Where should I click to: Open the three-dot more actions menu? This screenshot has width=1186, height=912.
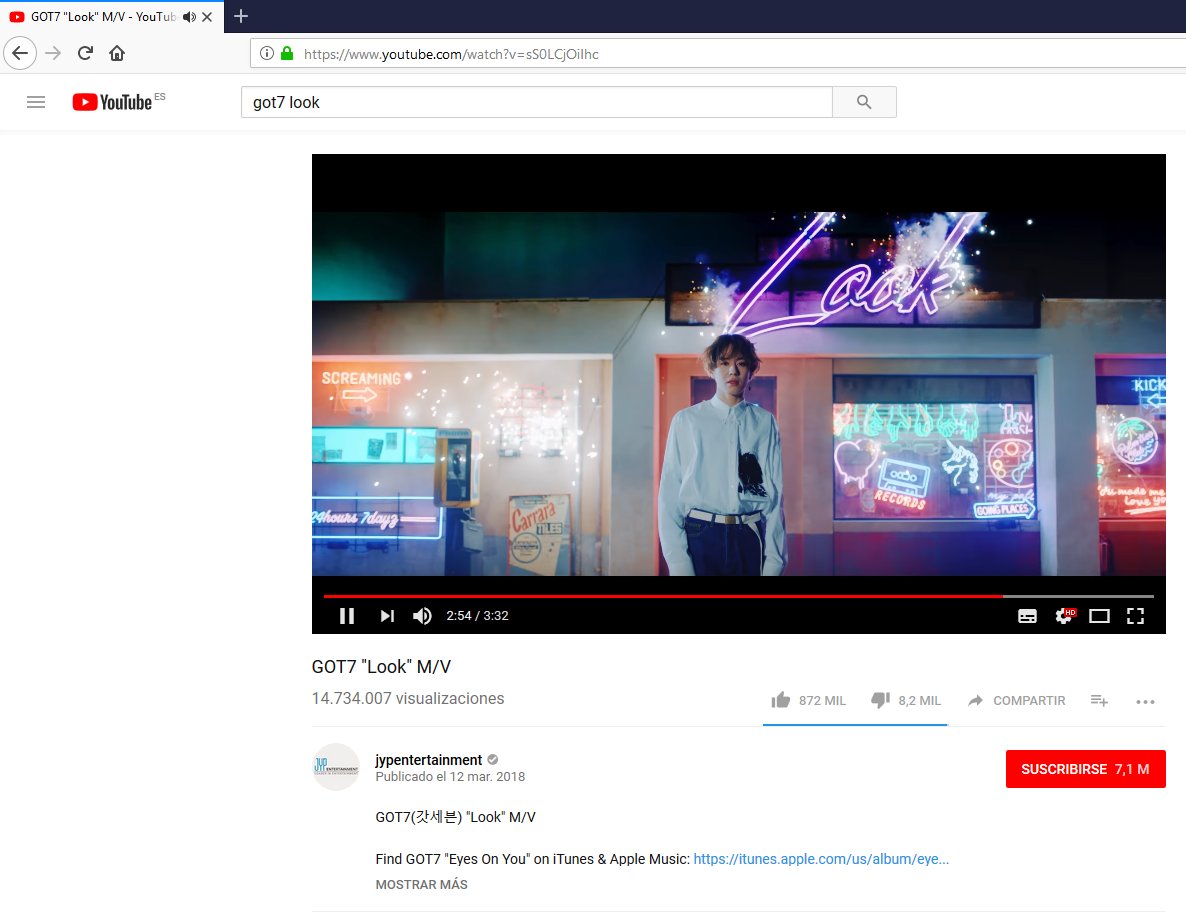(1145, 702)
